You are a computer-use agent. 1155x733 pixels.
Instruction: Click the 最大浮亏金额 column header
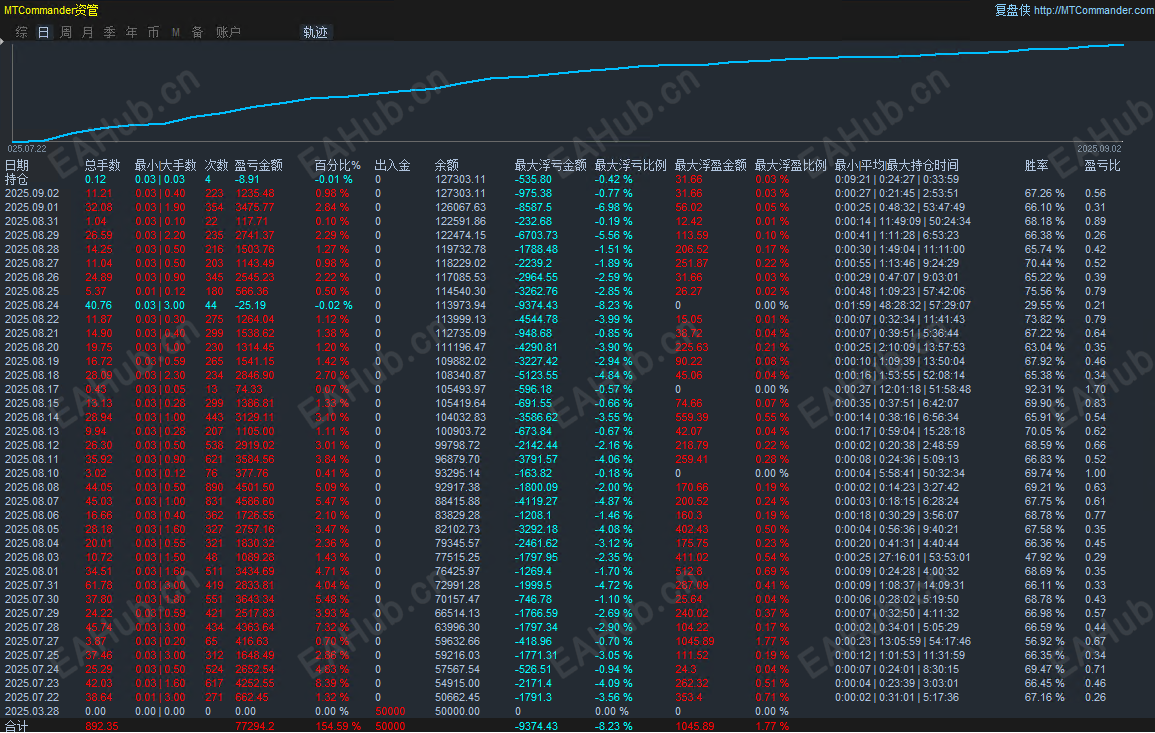(x=550, y=166)
